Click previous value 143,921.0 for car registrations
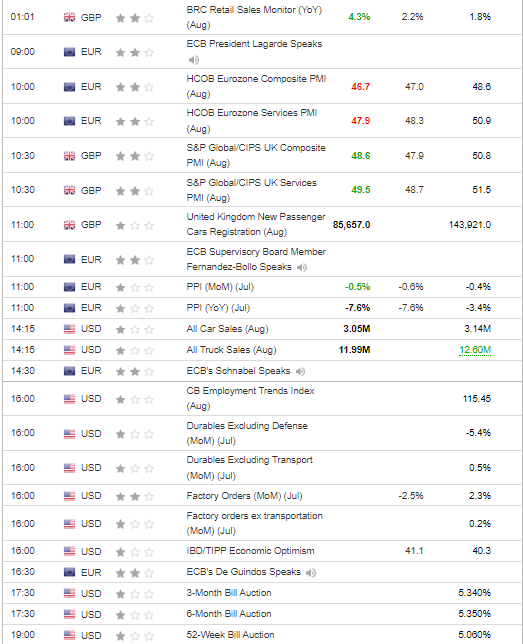Viewport: 523px width, 644px height. click(470, 225)
